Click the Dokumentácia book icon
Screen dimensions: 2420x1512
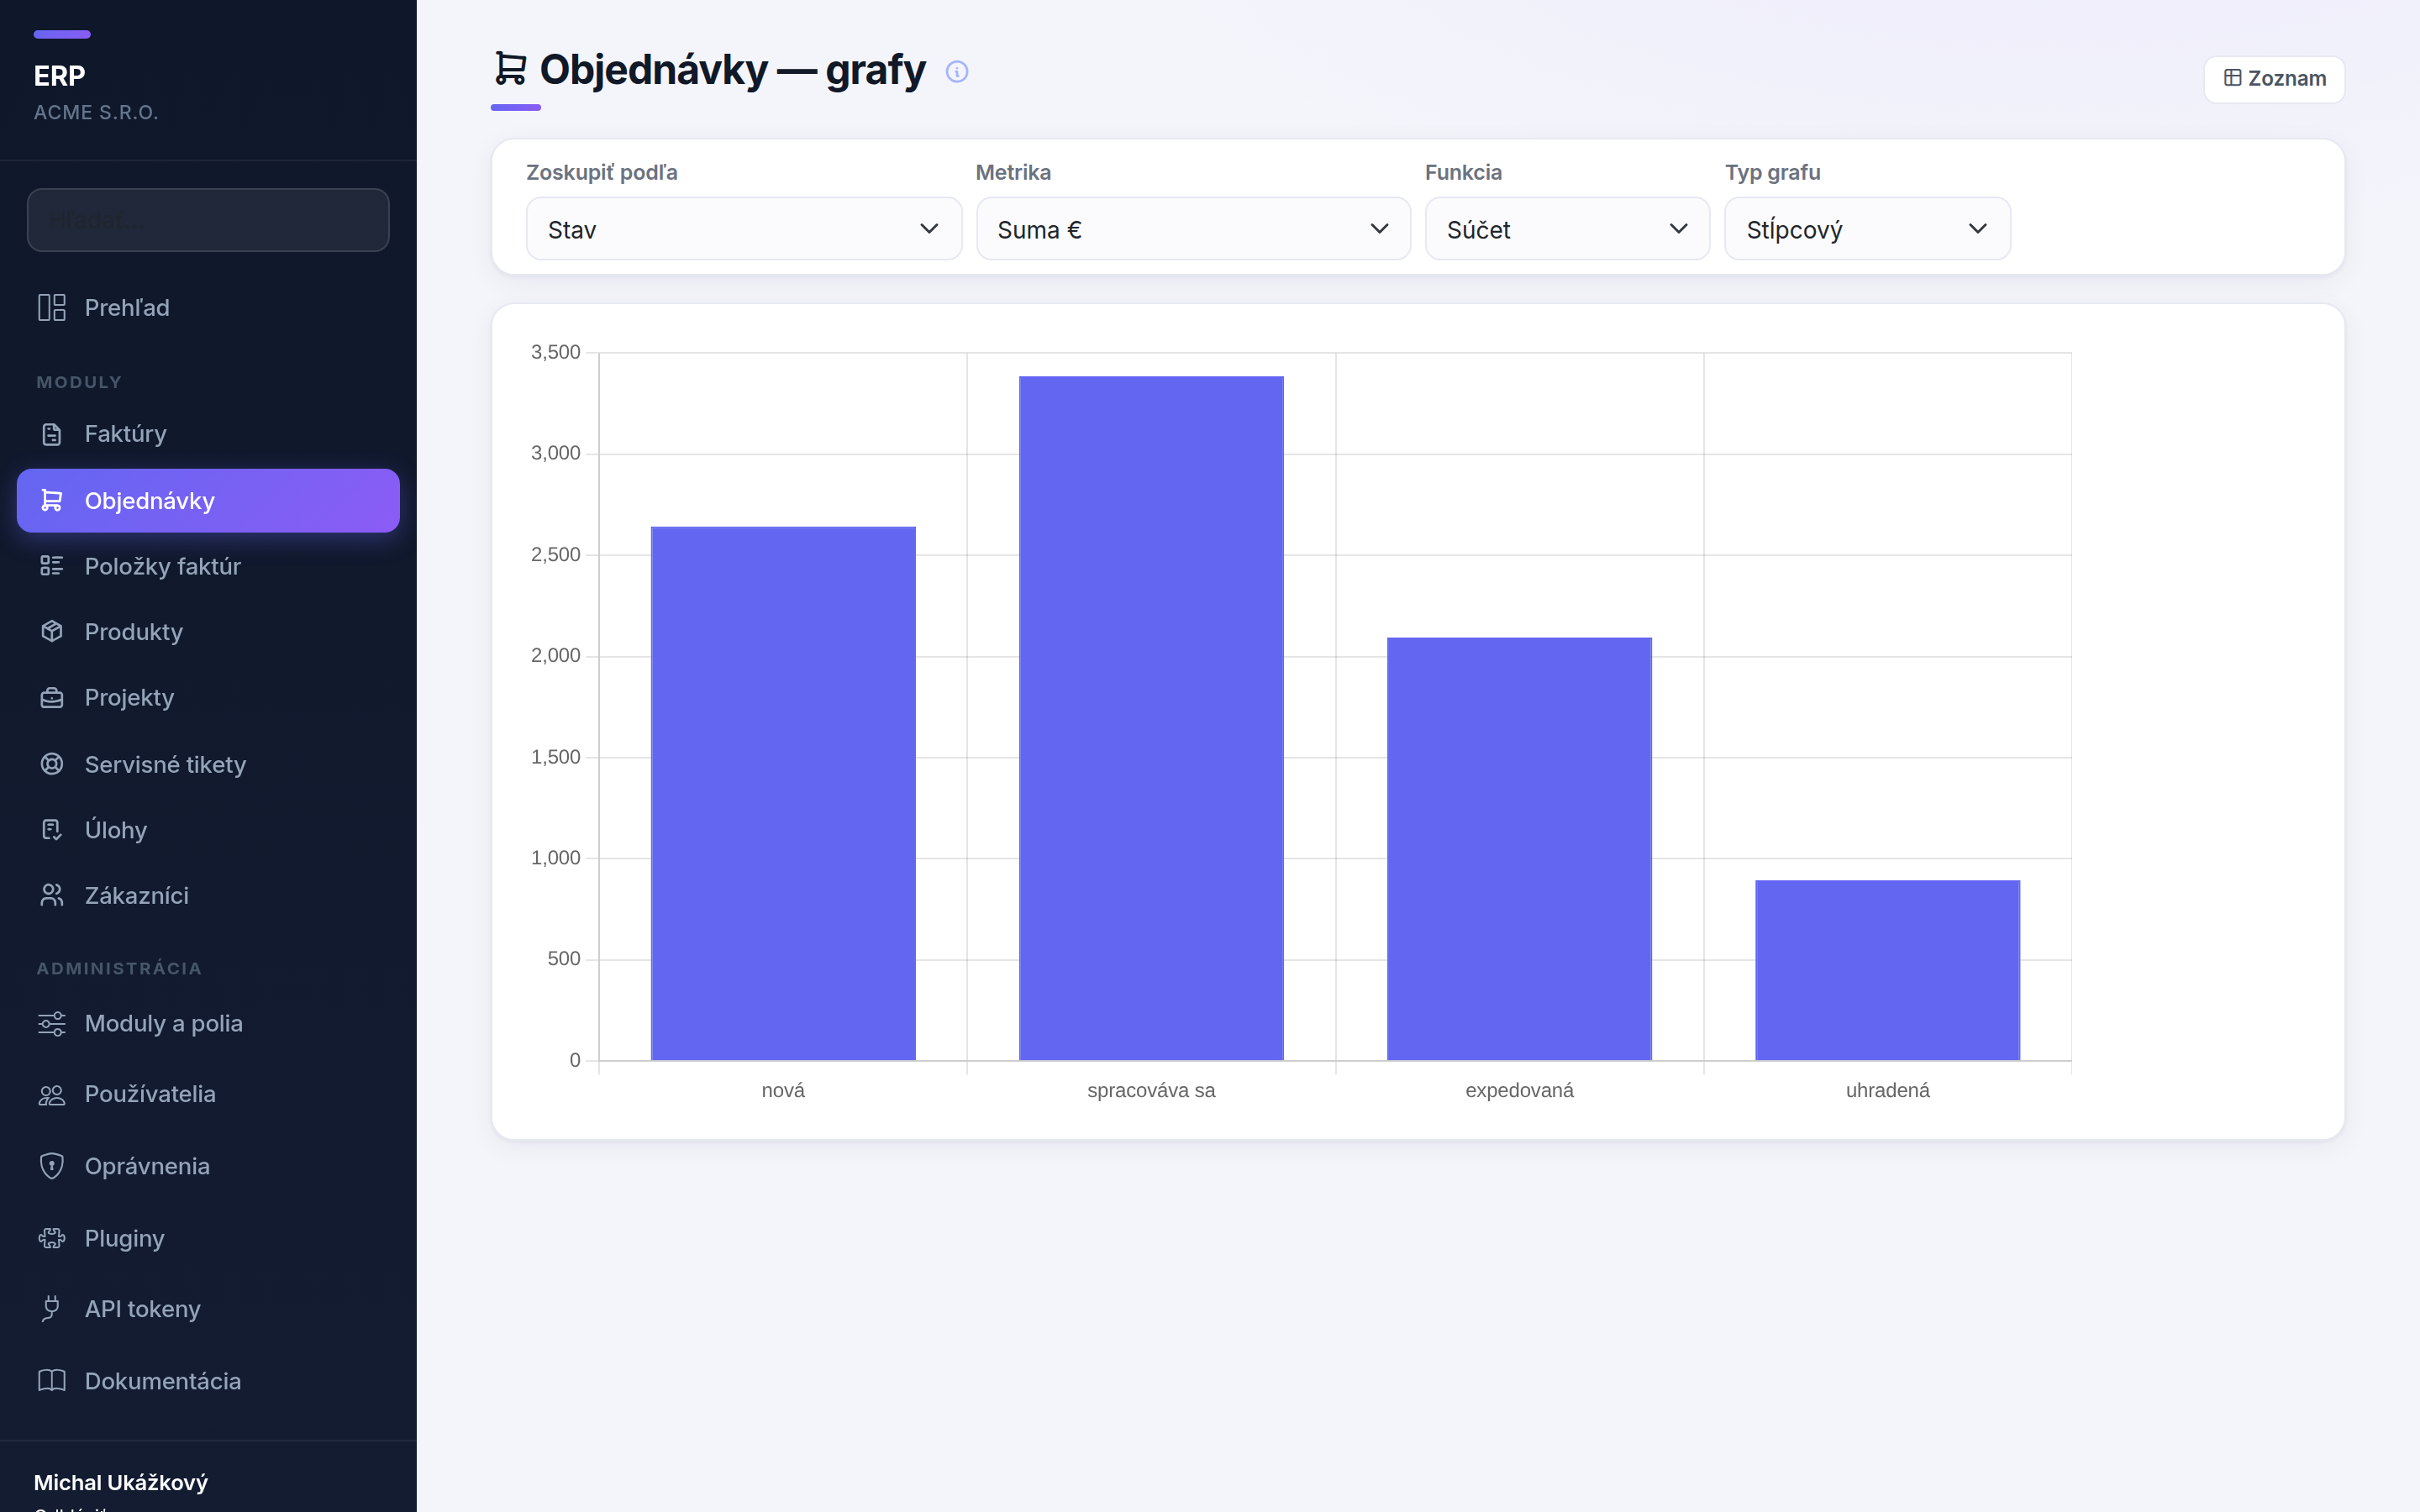pos(52,1381)
